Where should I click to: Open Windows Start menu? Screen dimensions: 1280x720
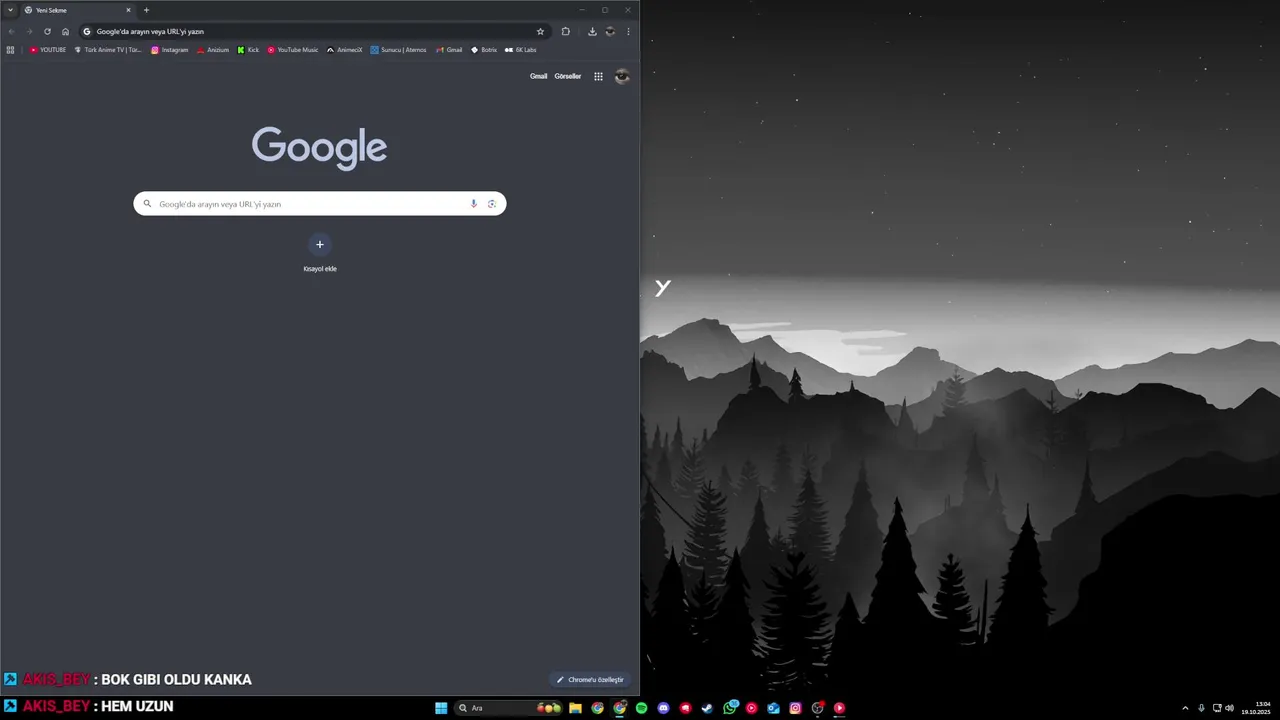click(441, 708)
